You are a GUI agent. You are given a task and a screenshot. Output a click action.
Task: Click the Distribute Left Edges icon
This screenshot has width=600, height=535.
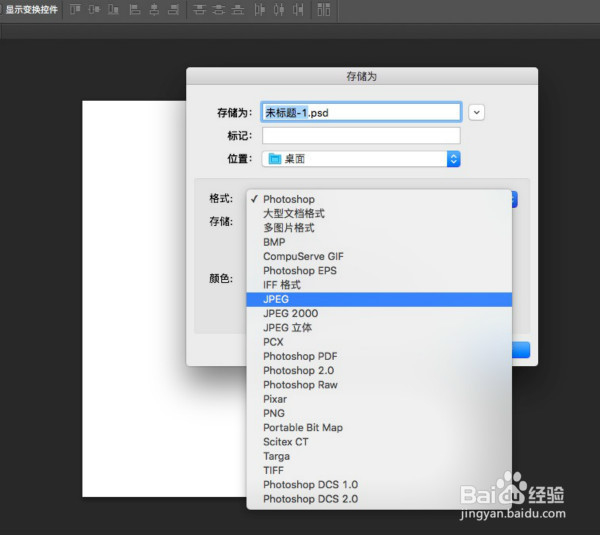(x=259, y=9)
